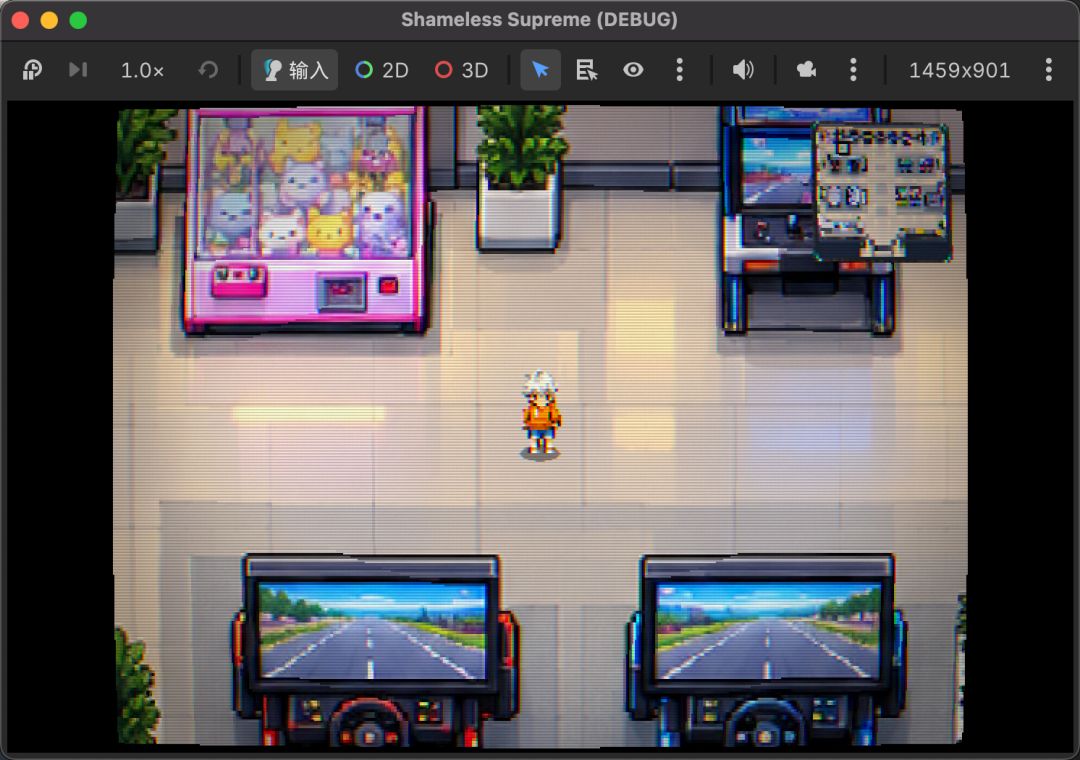
Task: Activate the blue arrow select tool
Action: coord(541,70)
